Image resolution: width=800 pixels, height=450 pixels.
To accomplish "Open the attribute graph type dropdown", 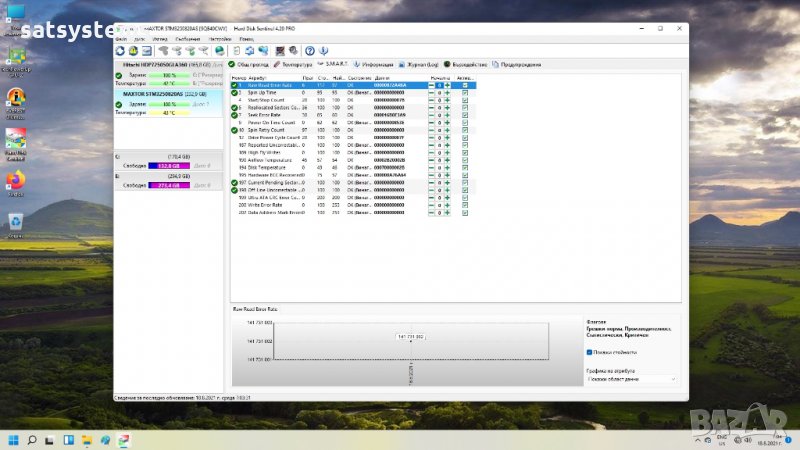I will pyautogui.click(x=630, y=381).
